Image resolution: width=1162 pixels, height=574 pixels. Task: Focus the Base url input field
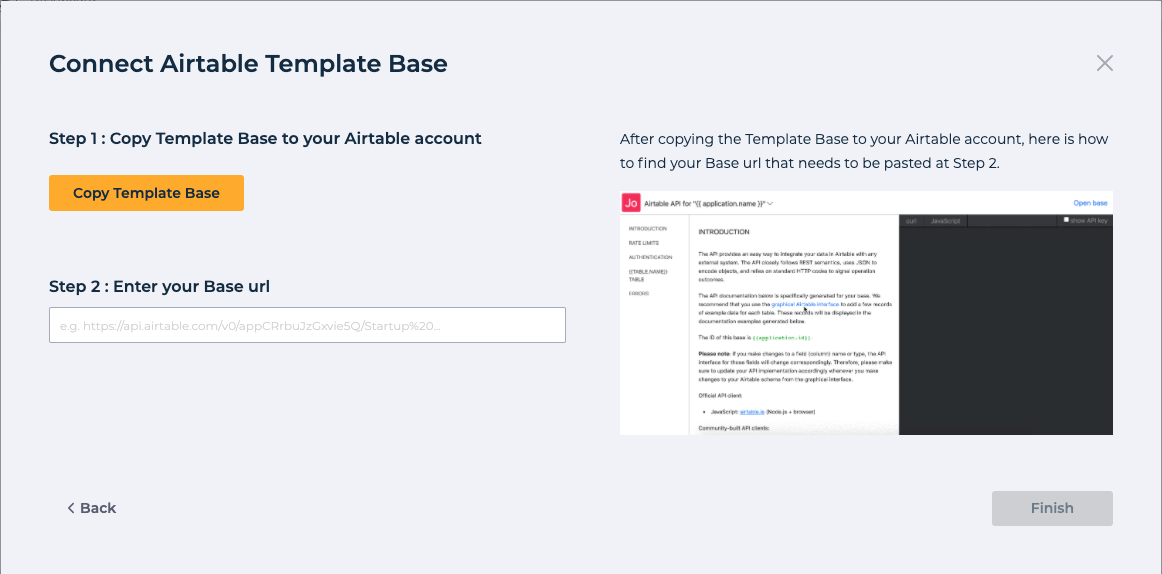tap(307, 325)
